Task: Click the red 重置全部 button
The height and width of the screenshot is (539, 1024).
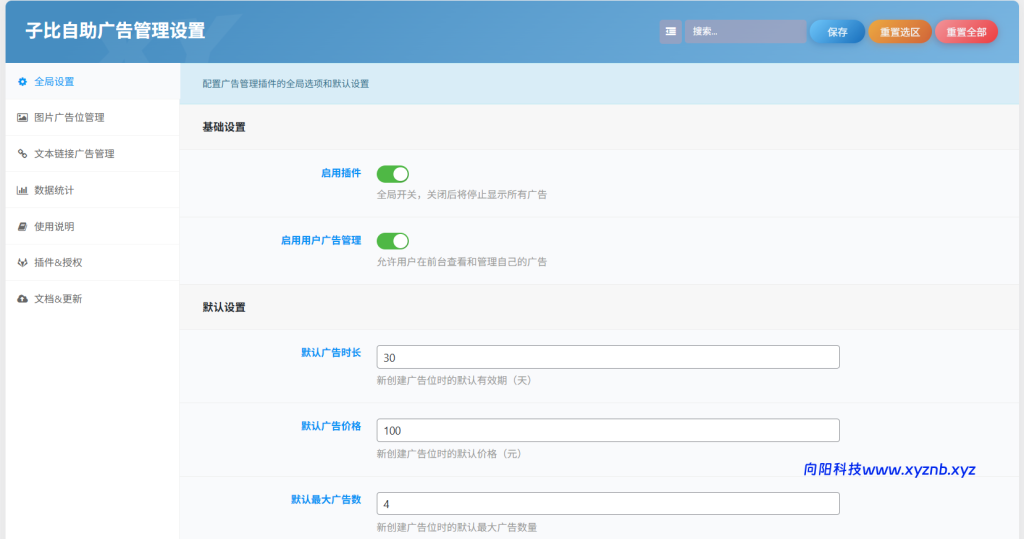Action: [x=966, y=32]
